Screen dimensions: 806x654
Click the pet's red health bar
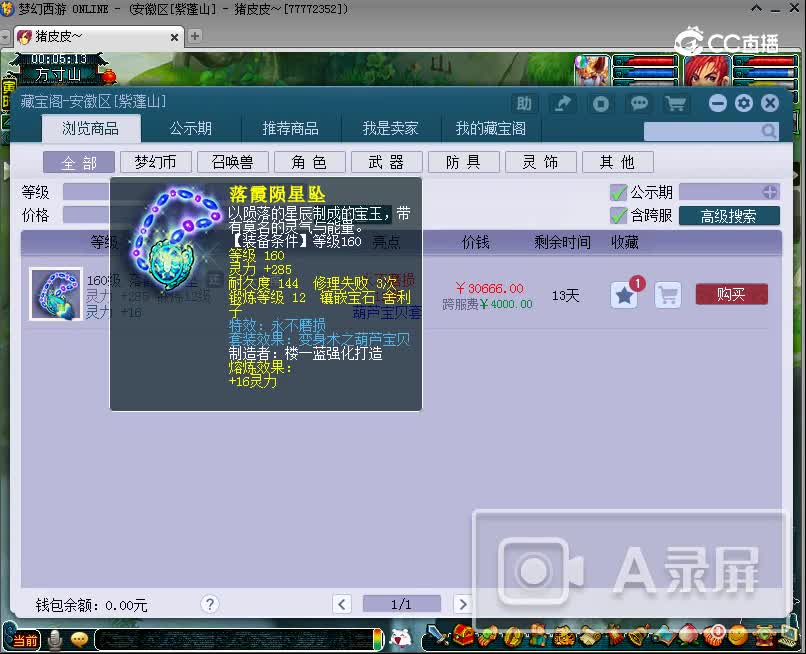click(646, 61)
